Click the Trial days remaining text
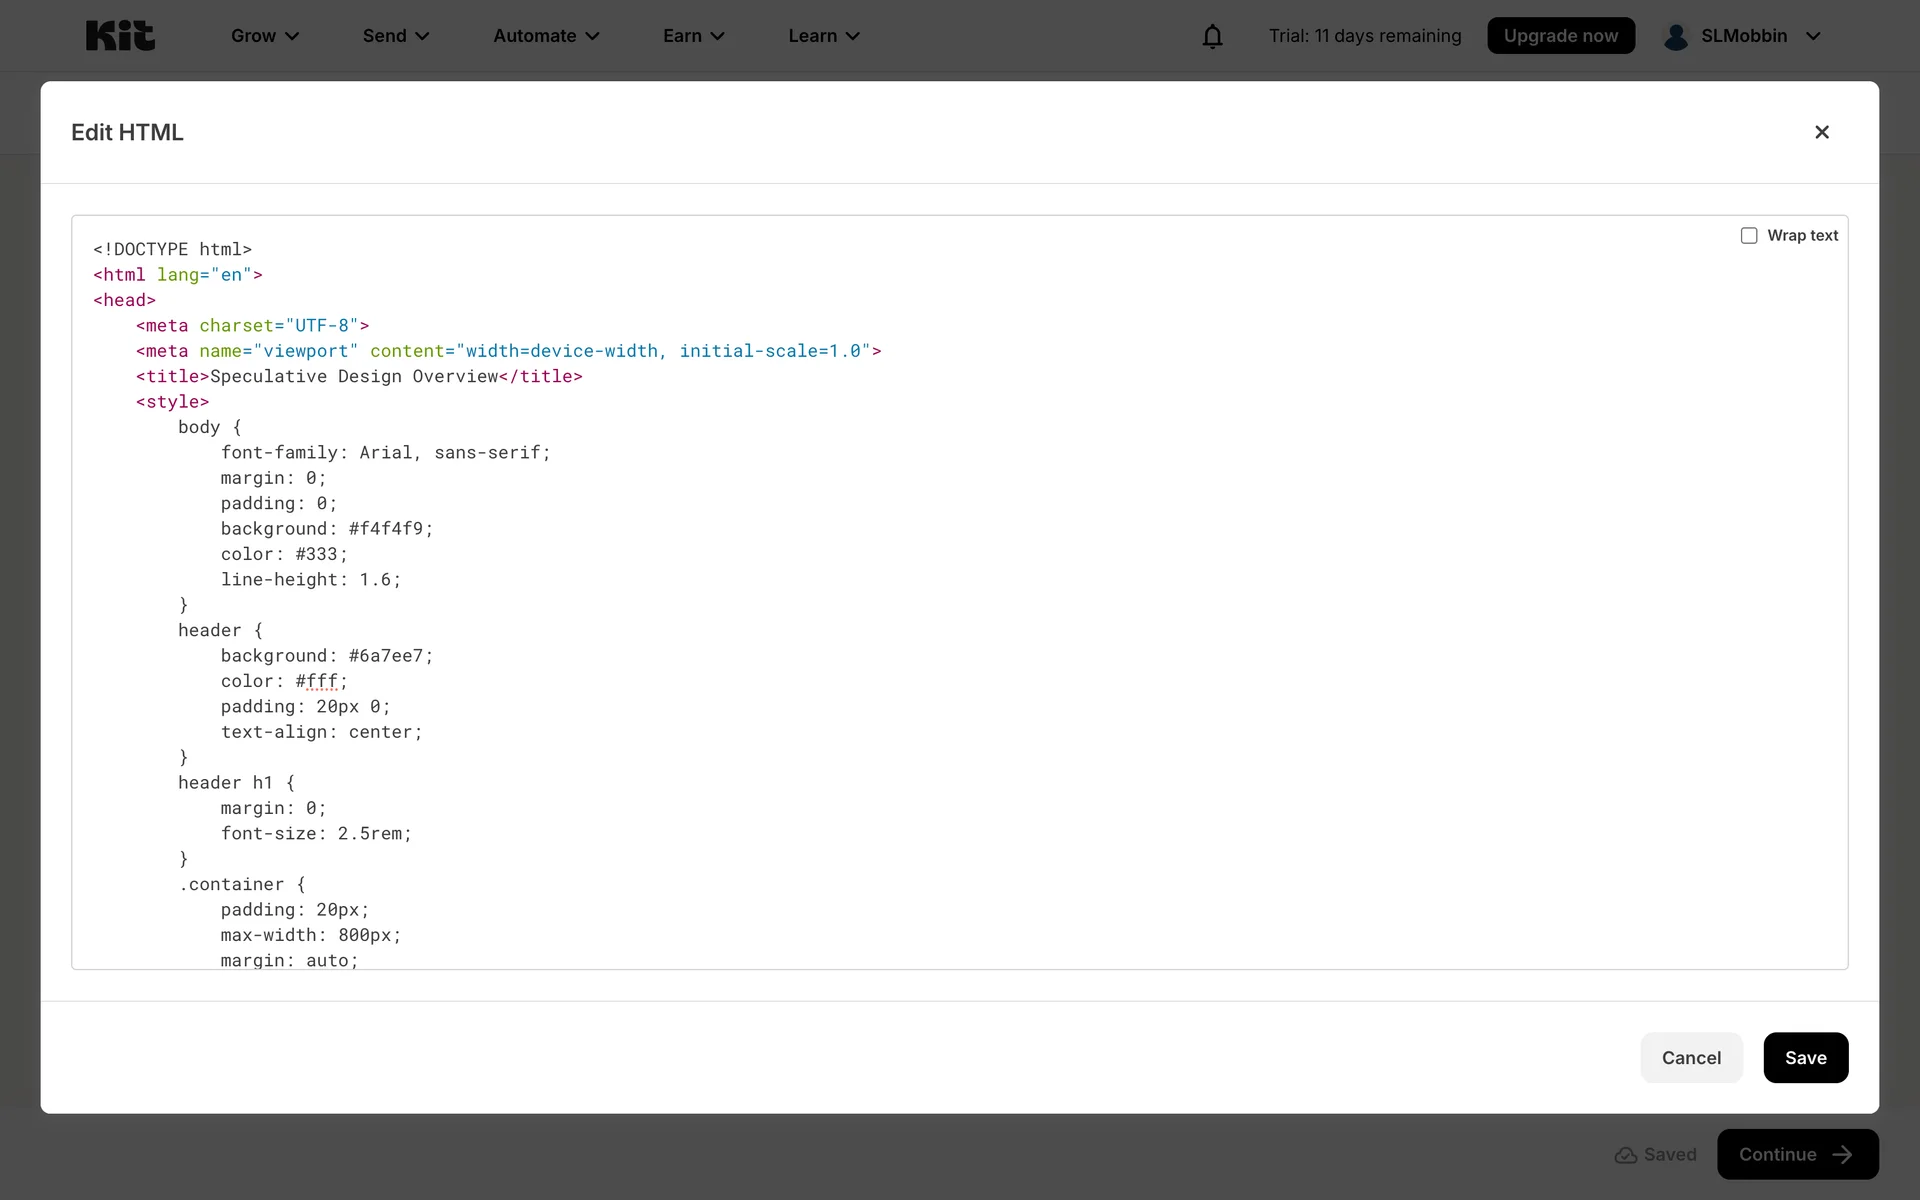1920x1200 pixels. point(1364,36)
